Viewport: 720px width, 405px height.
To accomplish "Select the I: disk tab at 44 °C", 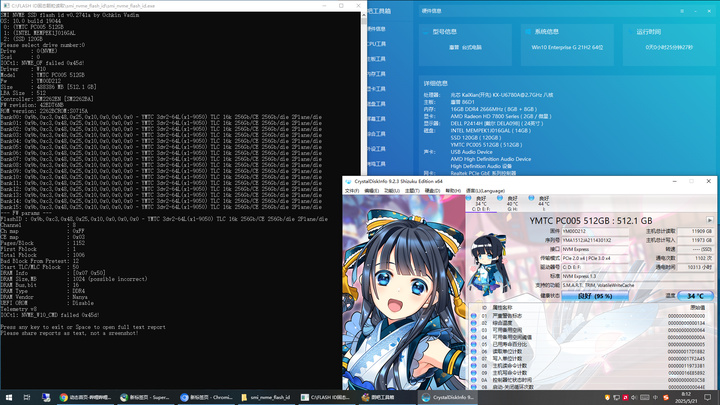I will pyautogui.click(x=544, y=203).
